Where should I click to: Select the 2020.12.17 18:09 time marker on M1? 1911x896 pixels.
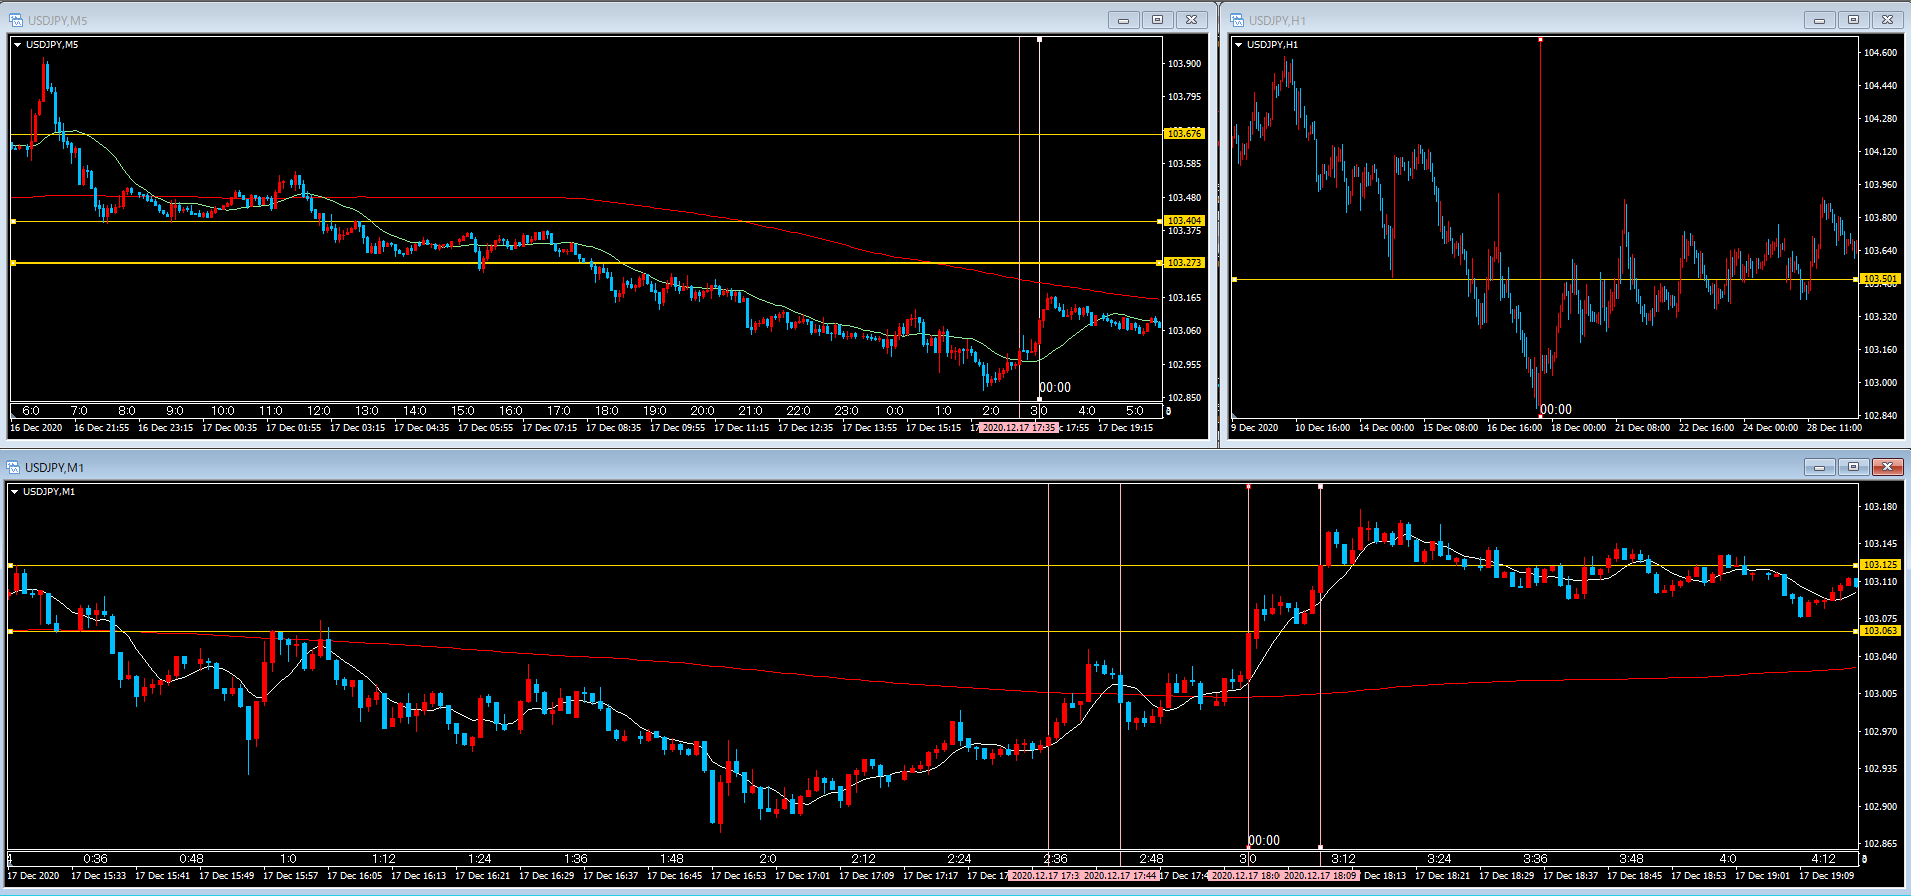tap(1320, 876)
